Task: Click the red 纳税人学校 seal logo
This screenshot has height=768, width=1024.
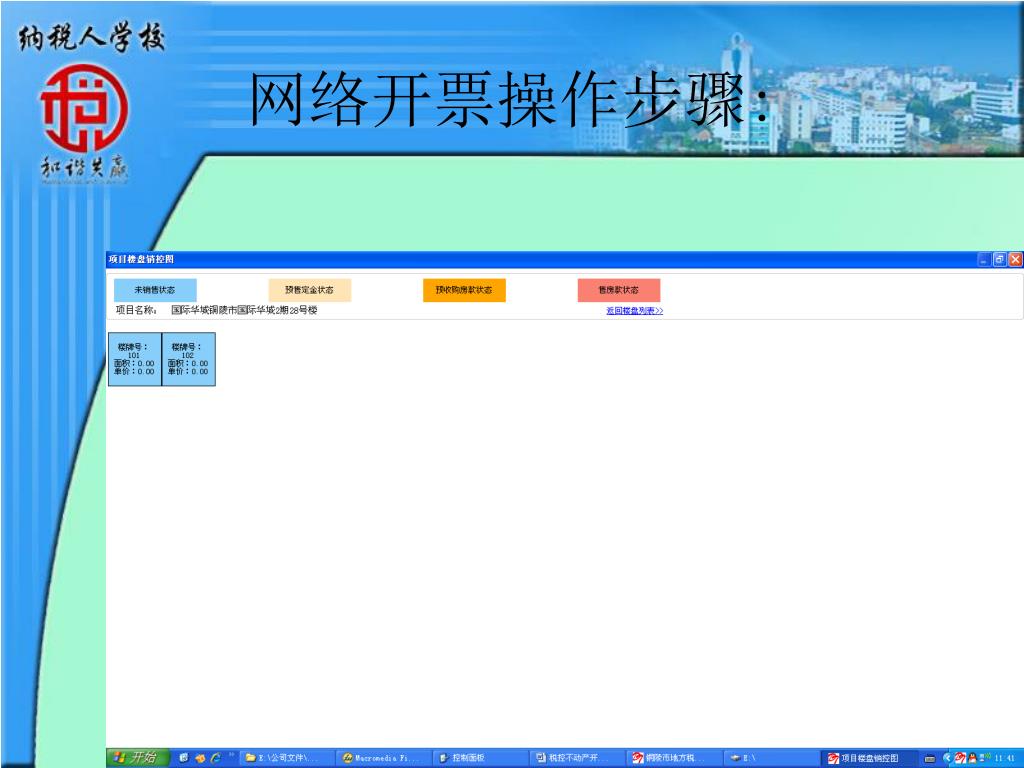Action: click(84, 108)
